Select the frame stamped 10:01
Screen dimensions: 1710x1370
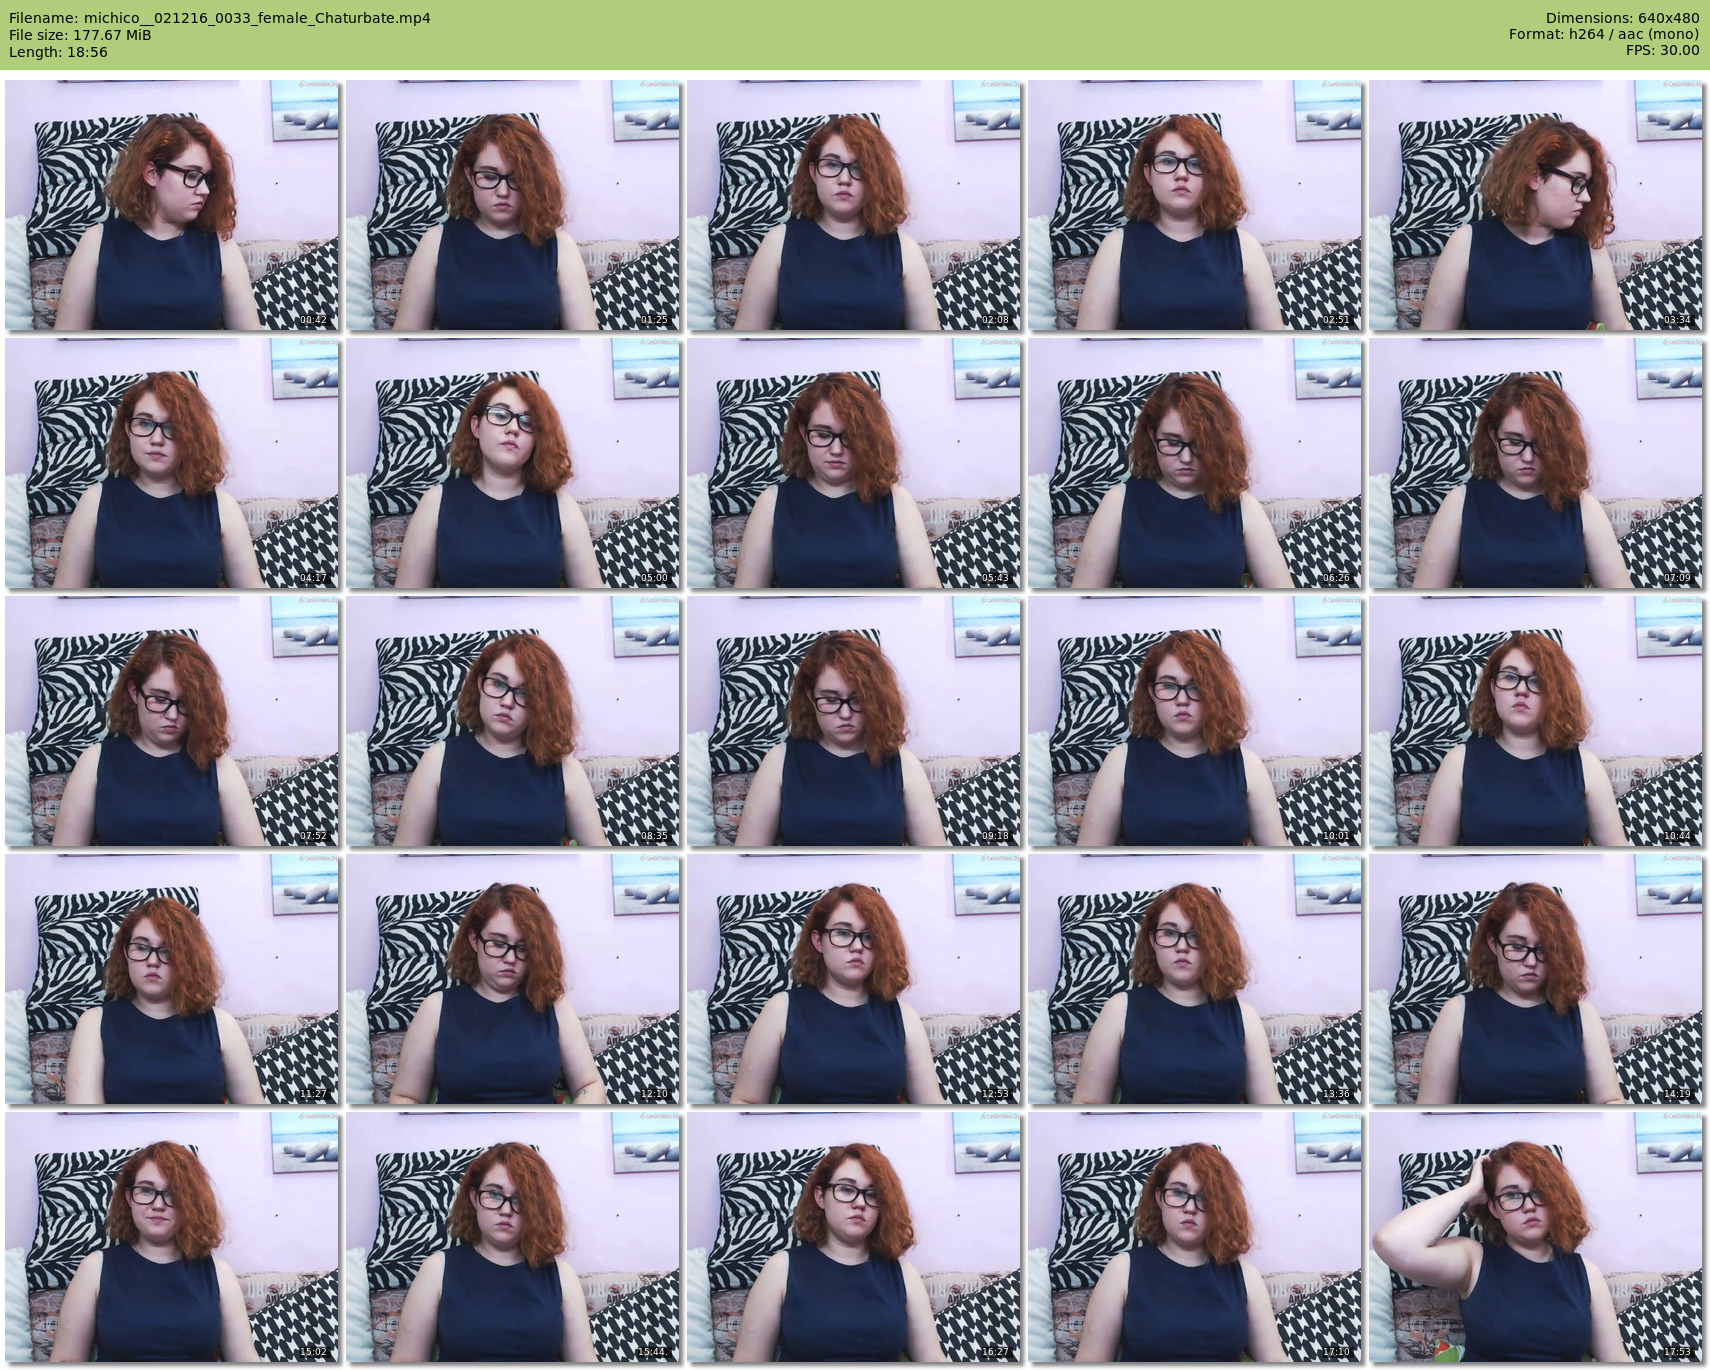[x=1195, y=721]
